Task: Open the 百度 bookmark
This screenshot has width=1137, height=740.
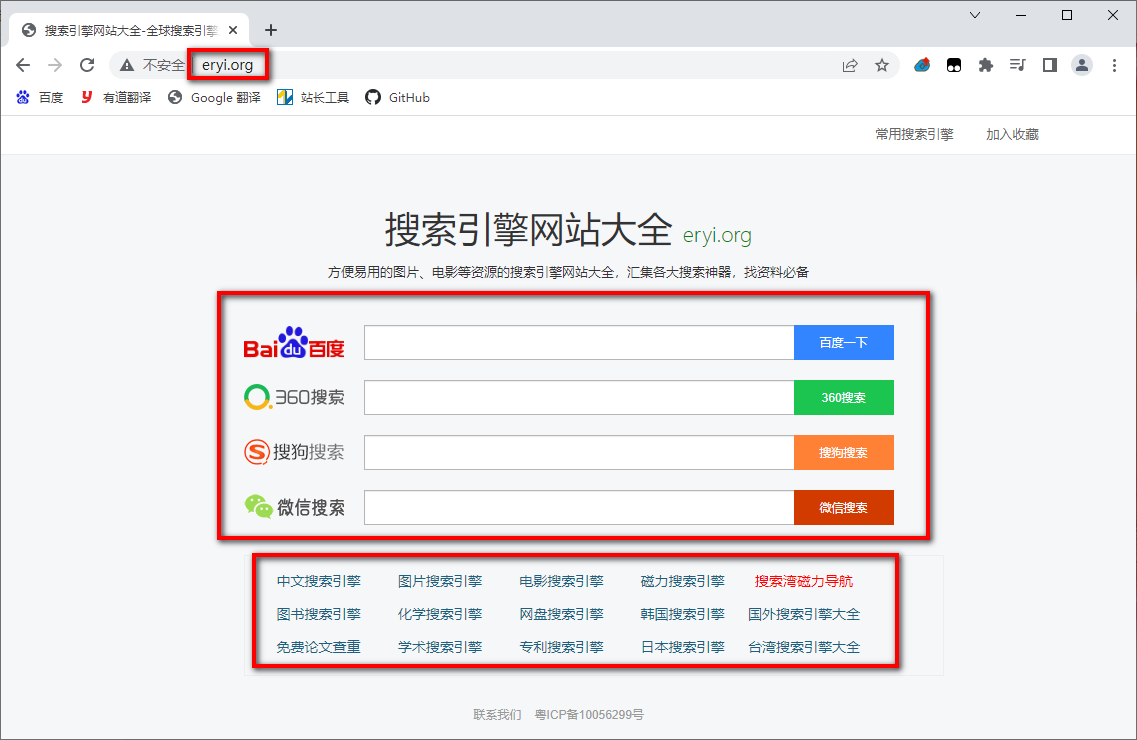Action: coord(40,98)
